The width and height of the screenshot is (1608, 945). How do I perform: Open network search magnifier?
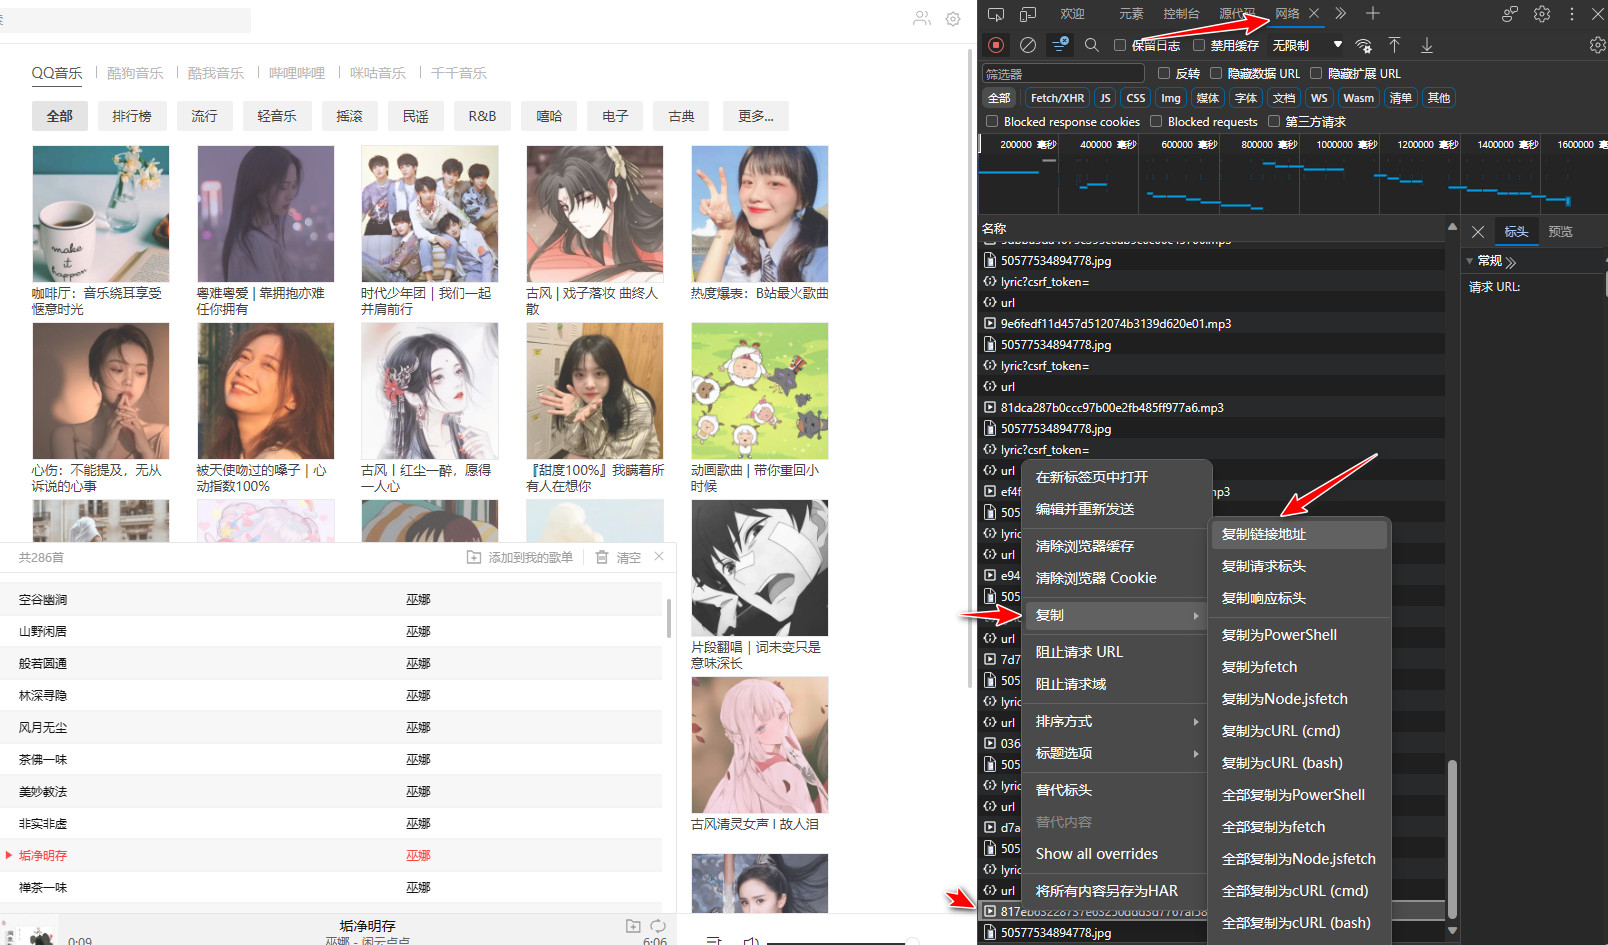pyautogui.click(x=1092, y=45)
